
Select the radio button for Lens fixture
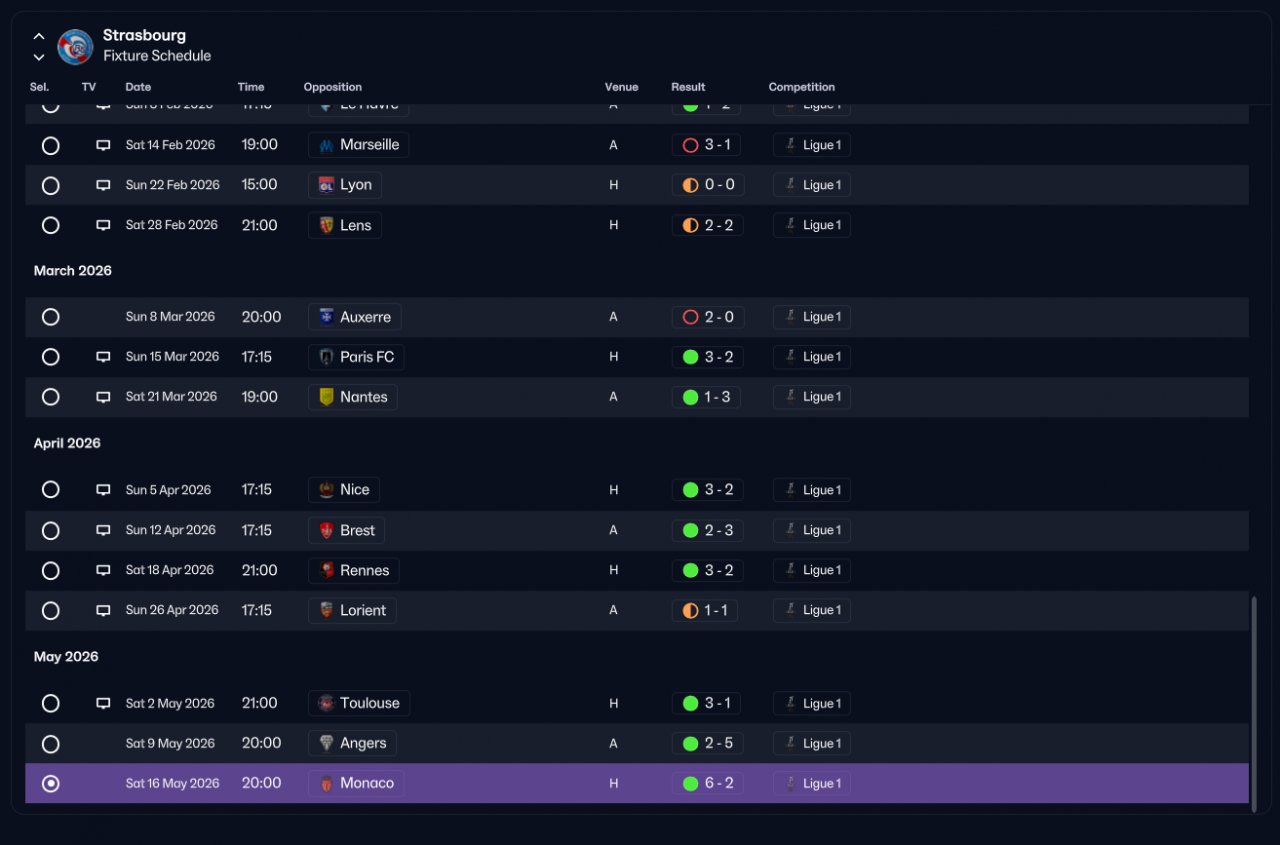[x=51, y=225]
